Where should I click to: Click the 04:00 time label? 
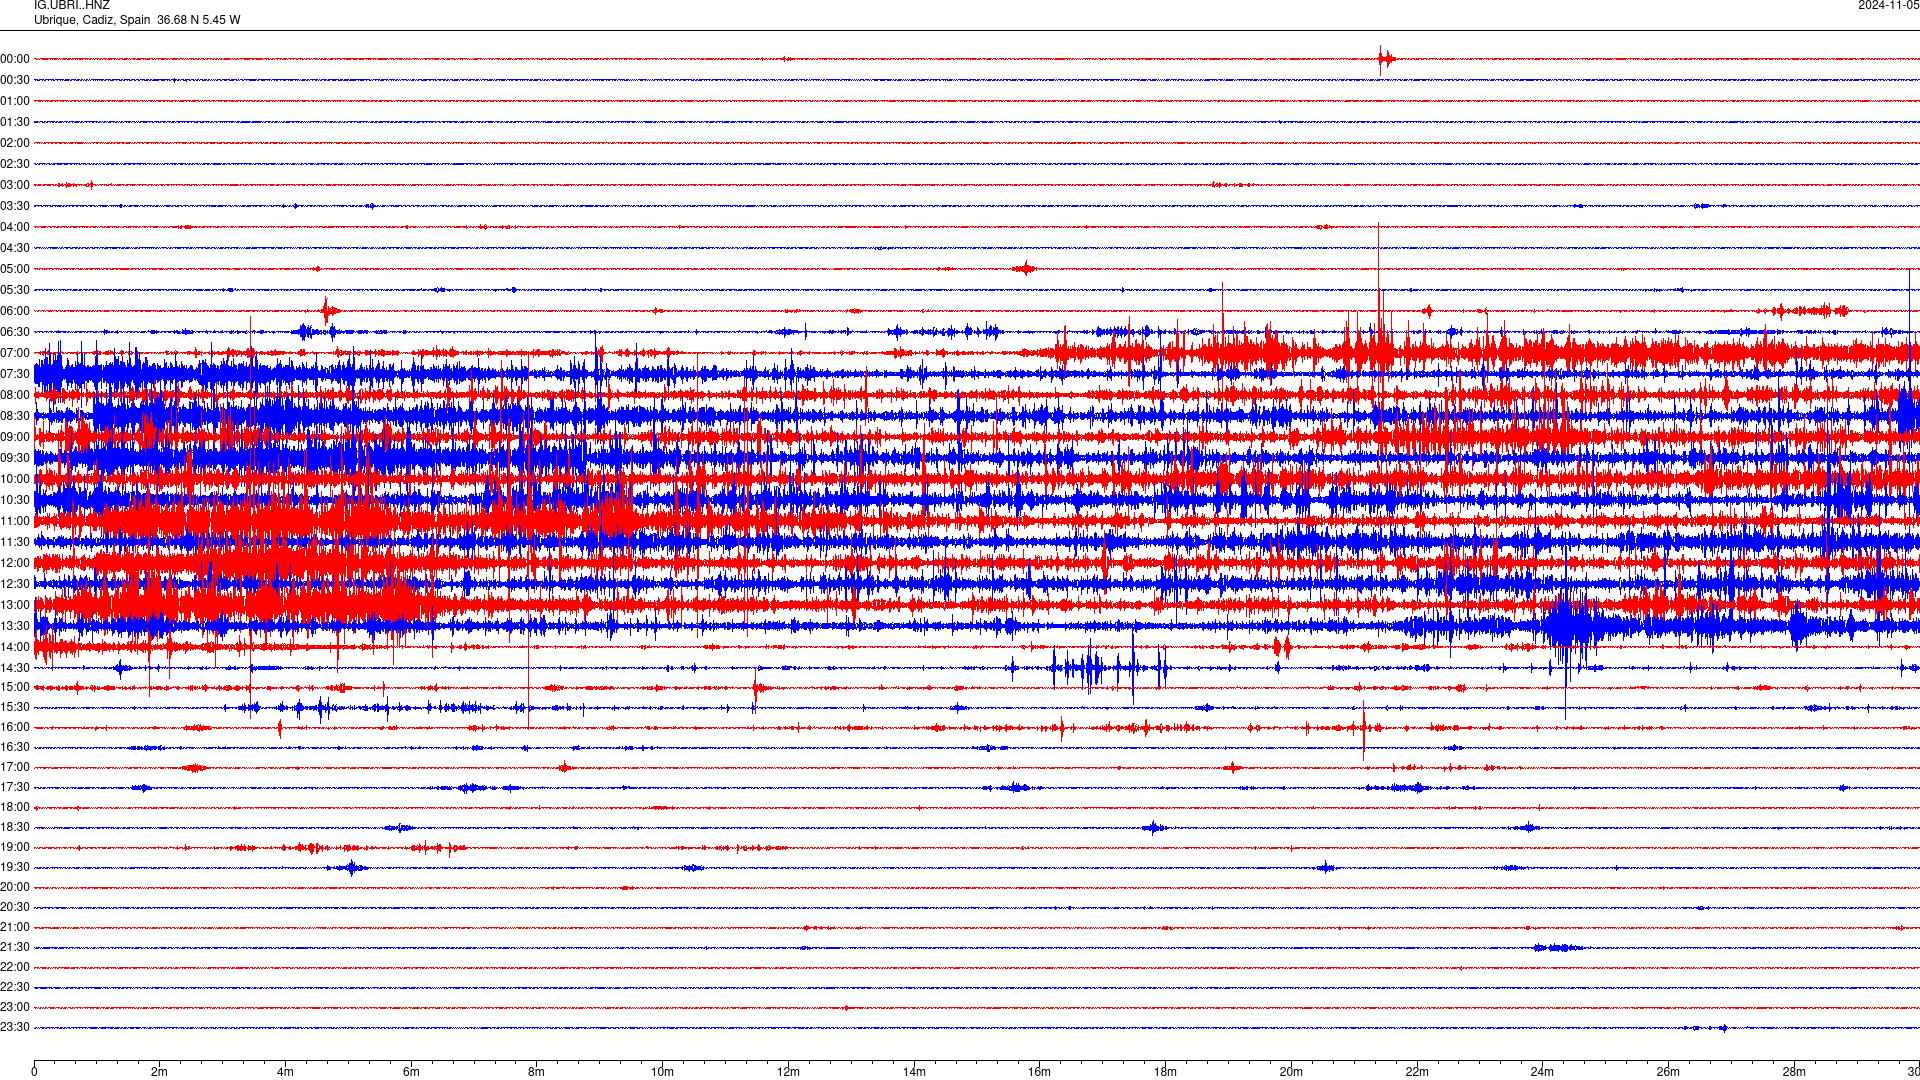[x=15, y=227]
